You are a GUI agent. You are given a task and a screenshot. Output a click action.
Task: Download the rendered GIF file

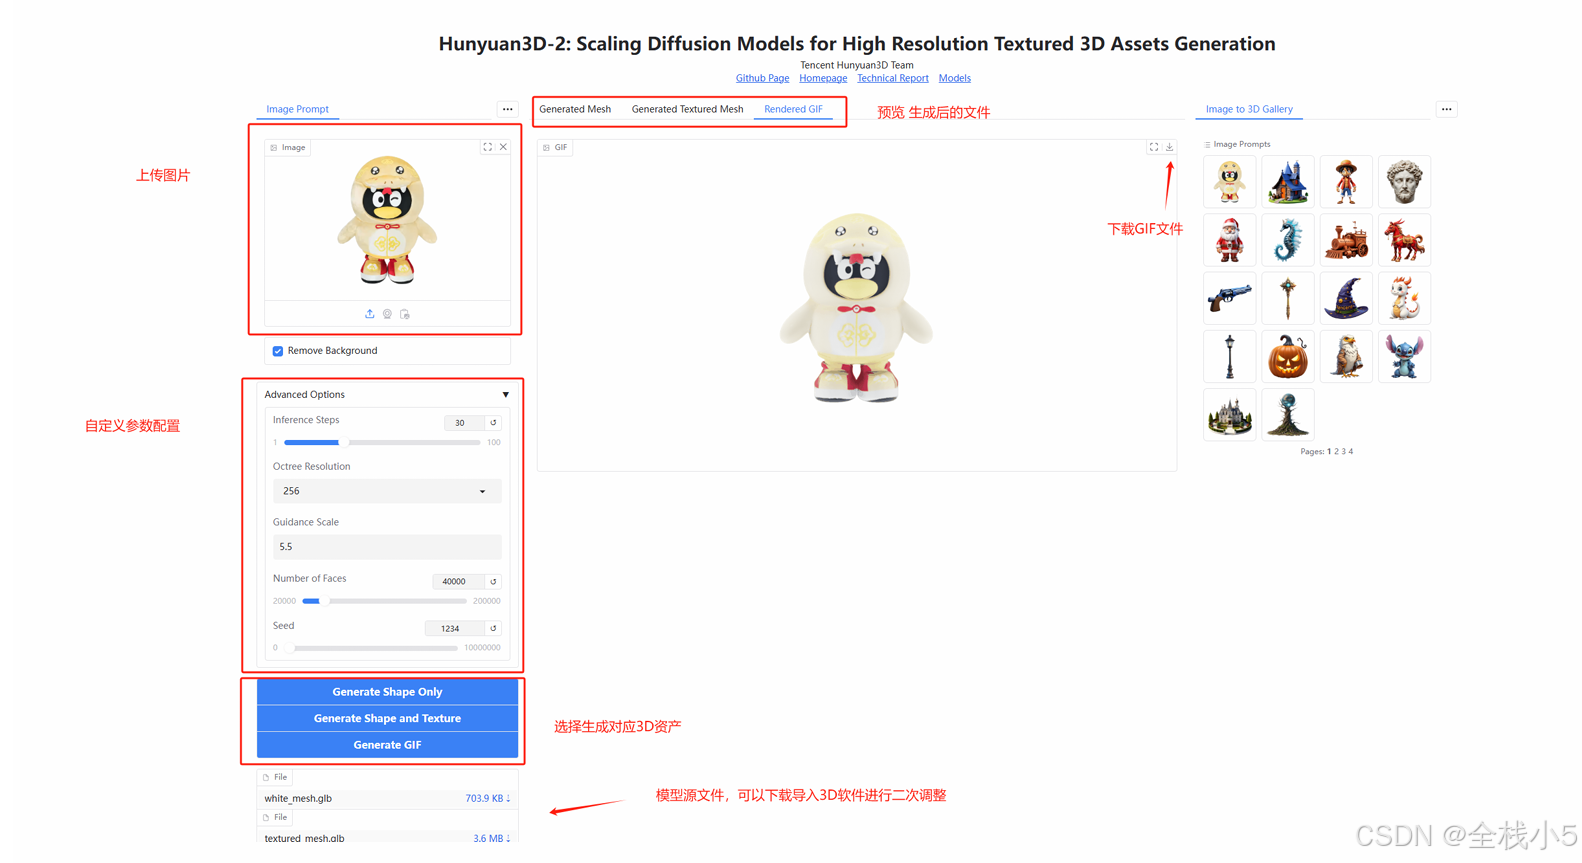coord(1169,147)
